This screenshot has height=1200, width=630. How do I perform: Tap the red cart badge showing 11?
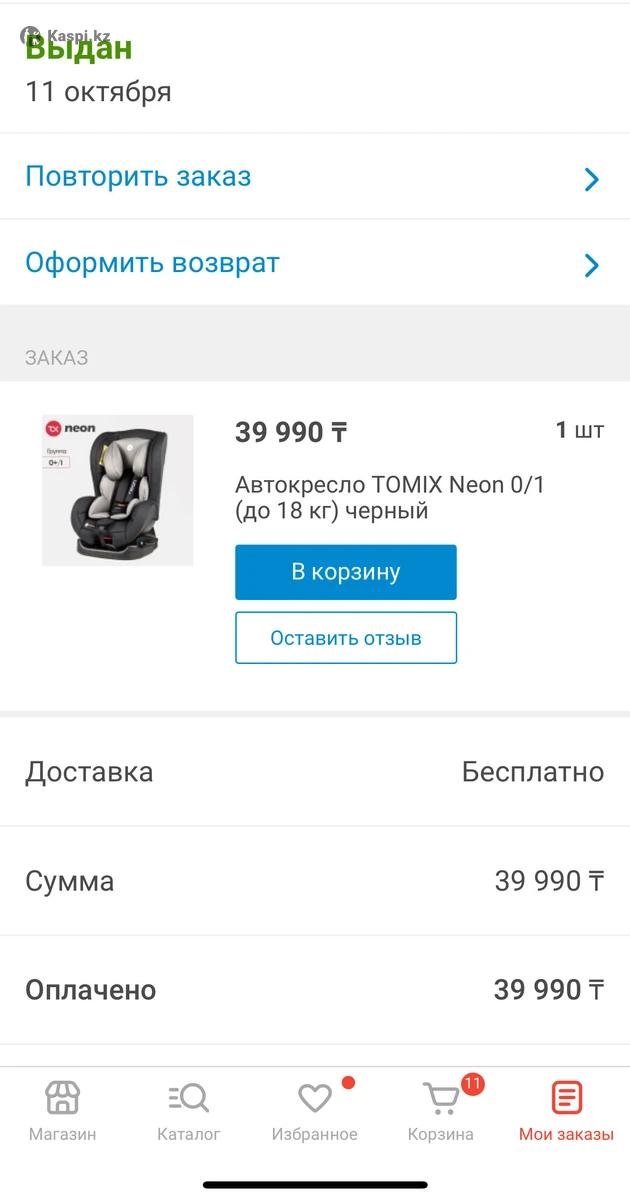click(x=472, y=1084)
